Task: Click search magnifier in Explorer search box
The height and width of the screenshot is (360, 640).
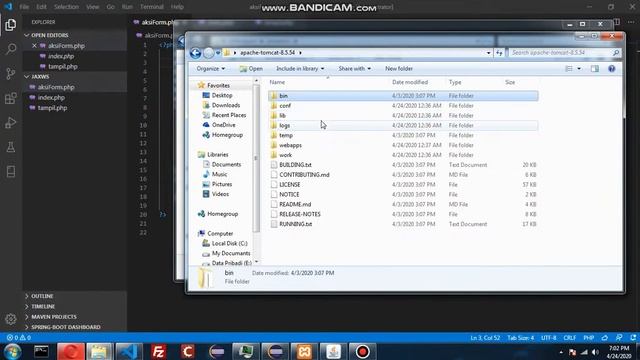Action: [x=616, y=53]
